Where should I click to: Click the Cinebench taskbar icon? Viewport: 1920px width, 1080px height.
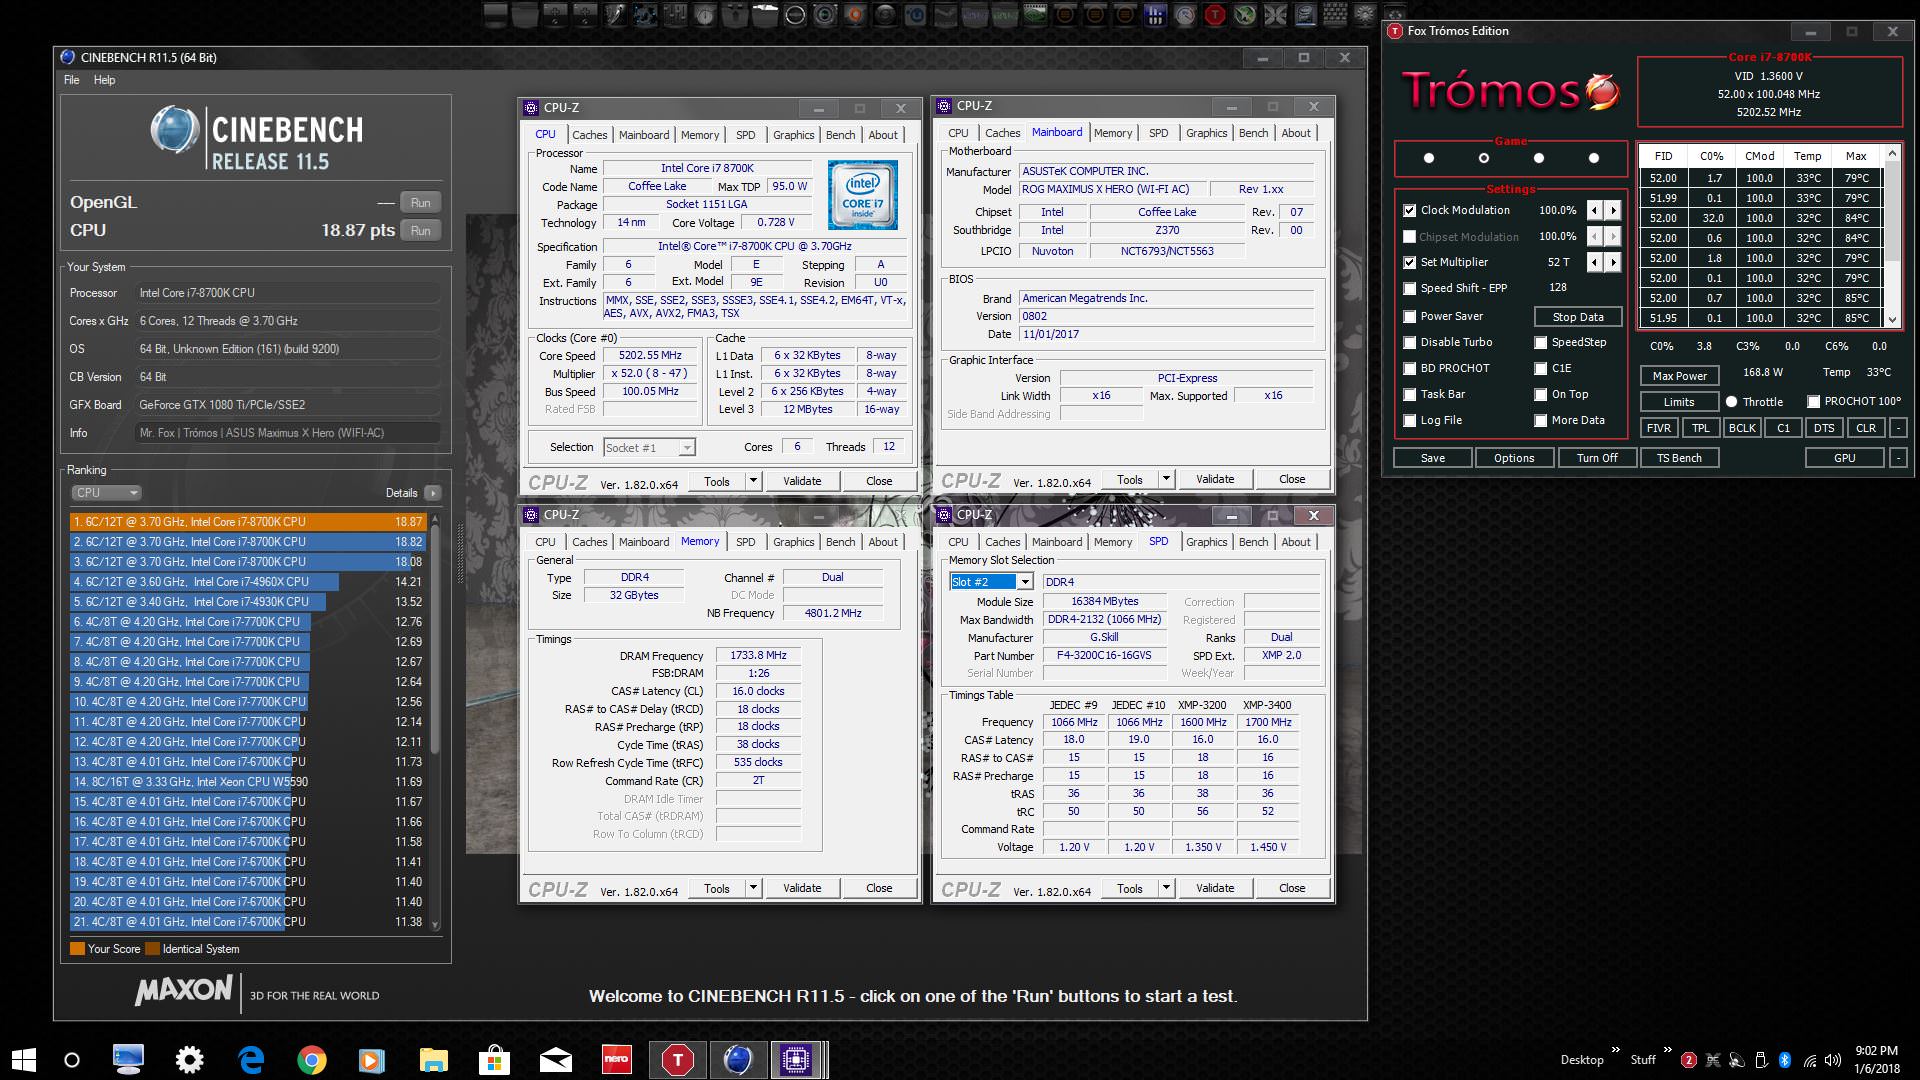[737, 1060]
